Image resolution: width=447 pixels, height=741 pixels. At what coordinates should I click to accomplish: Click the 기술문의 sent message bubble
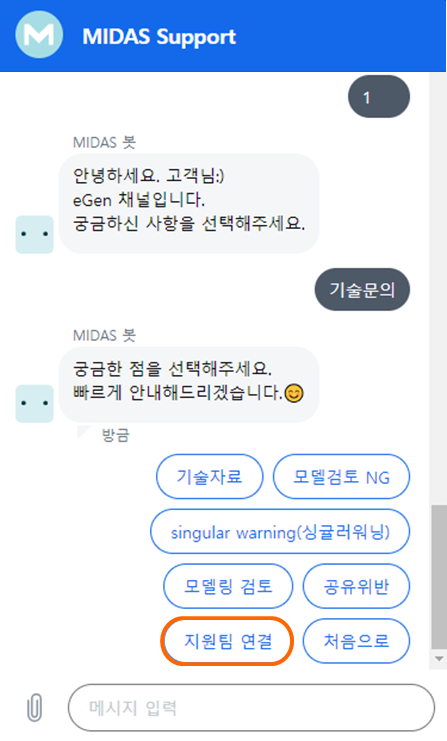(362, 290)
